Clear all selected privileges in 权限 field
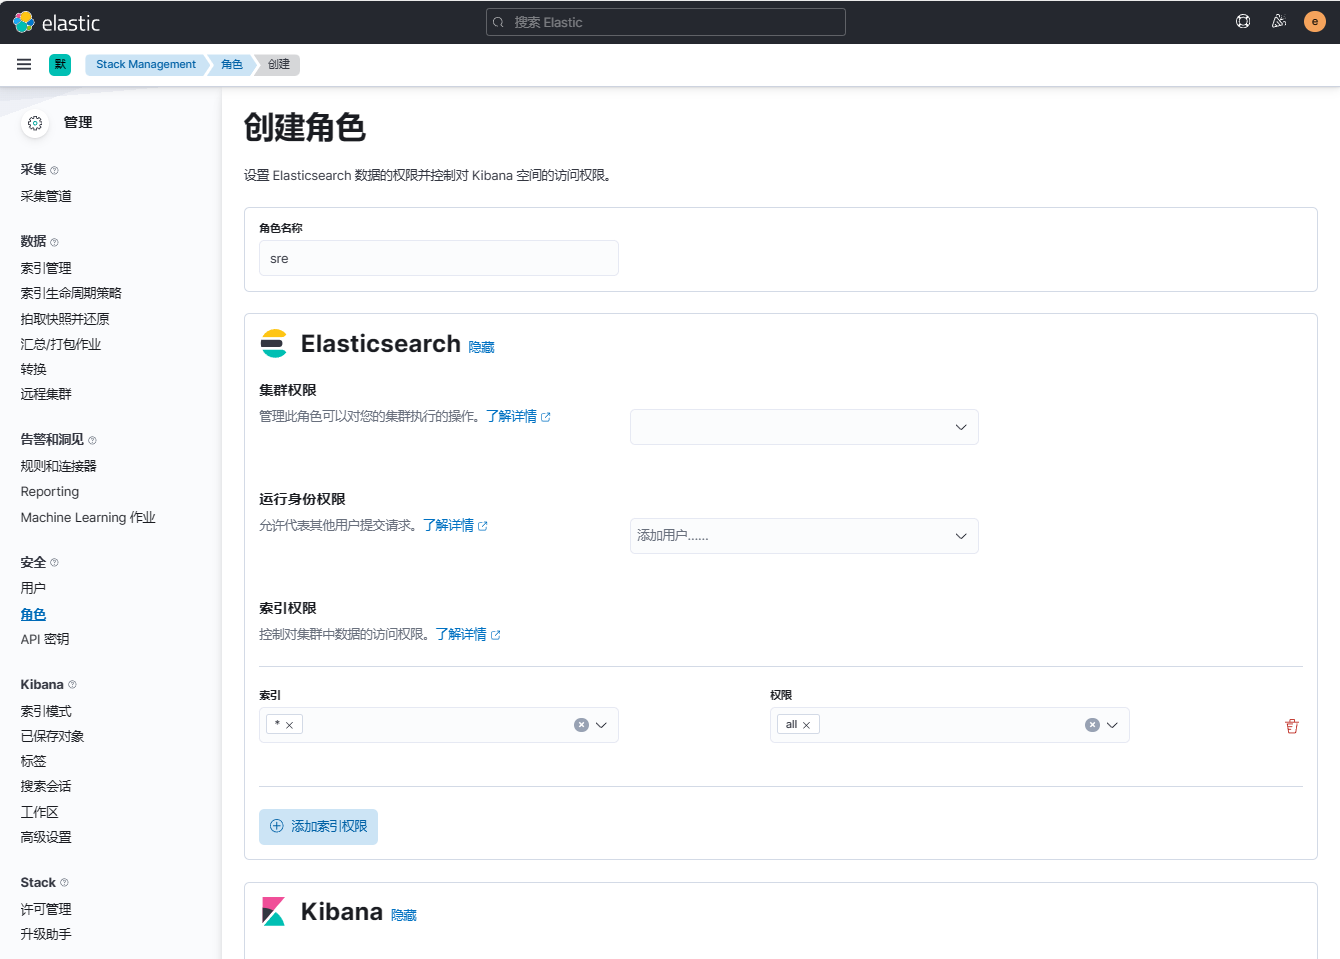1340x959 pixels. (x=1092, y=725)
